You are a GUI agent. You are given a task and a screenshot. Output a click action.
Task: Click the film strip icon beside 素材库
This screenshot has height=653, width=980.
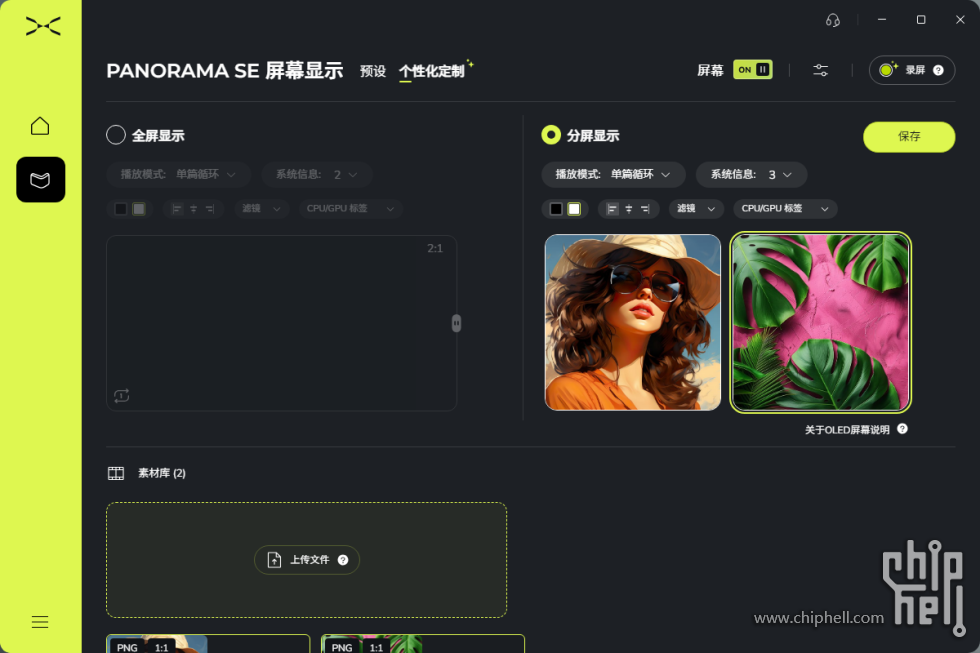coord(116,473)
